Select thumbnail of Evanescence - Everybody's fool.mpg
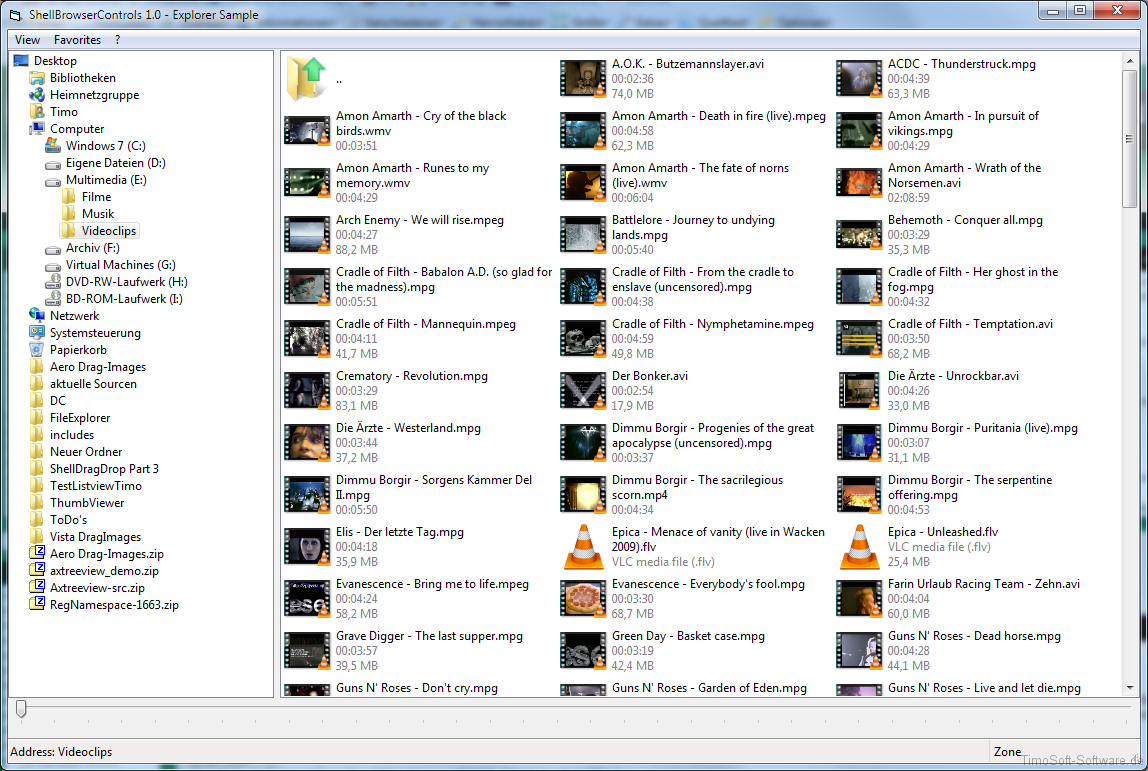Screen dimensions: 1148x771 583,599
